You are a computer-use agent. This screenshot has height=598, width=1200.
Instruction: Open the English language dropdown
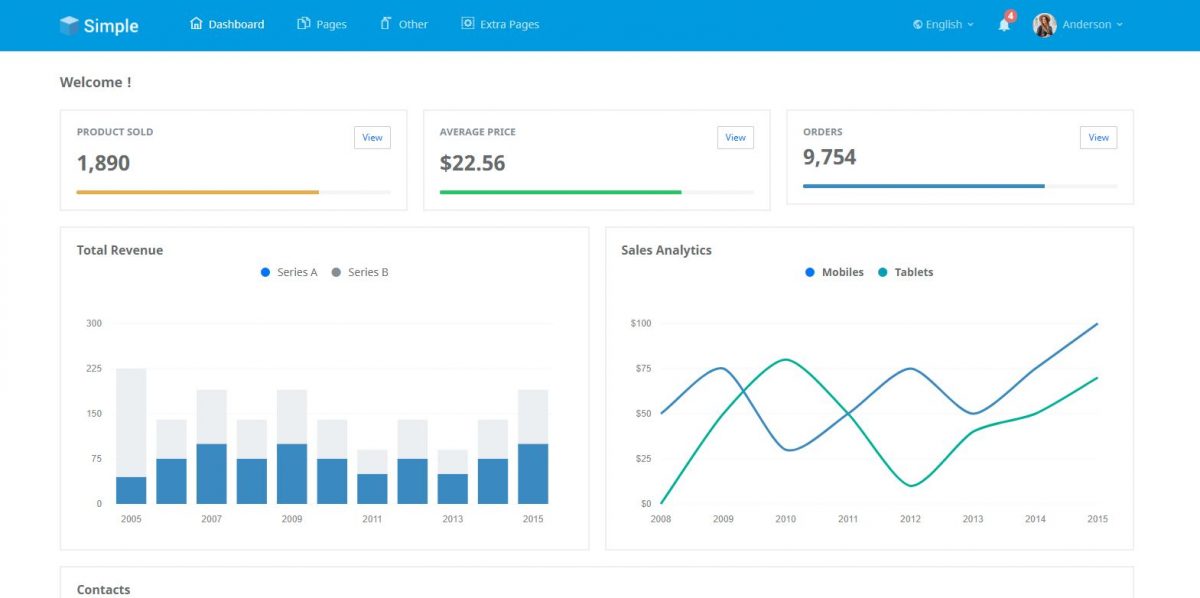point(941,25)
